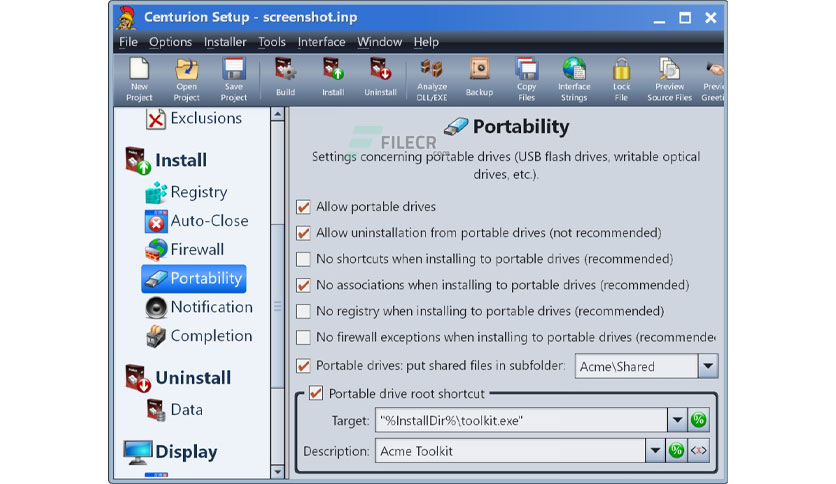Click the Acme\Shared subfolder text box
The width and height of the screenshot is (836, 484).
[637, 366]
